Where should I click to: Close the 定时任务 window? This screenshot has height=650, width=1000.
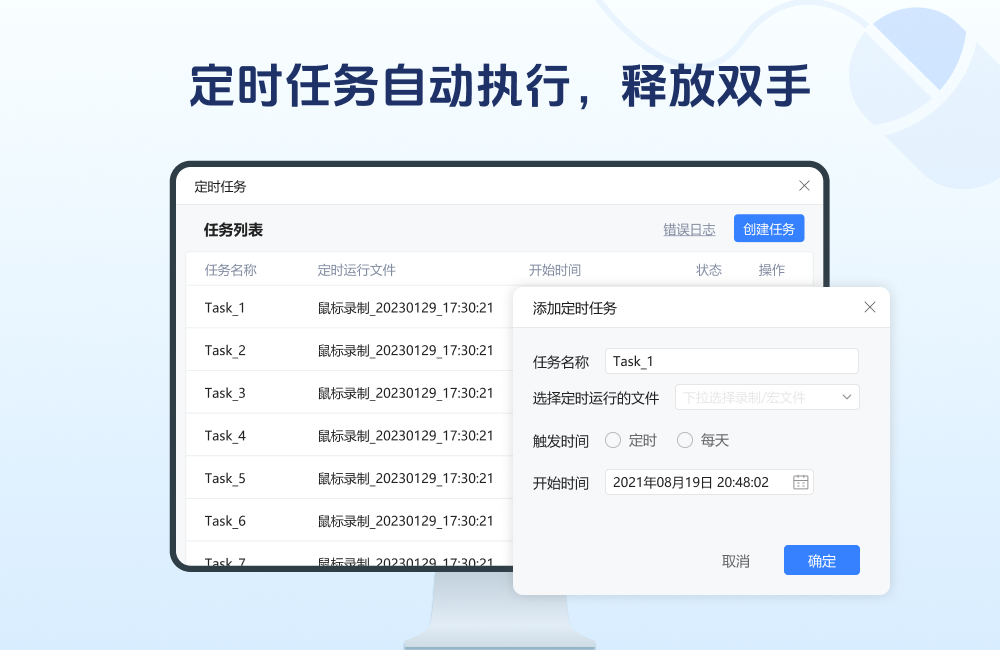point(804,185)
